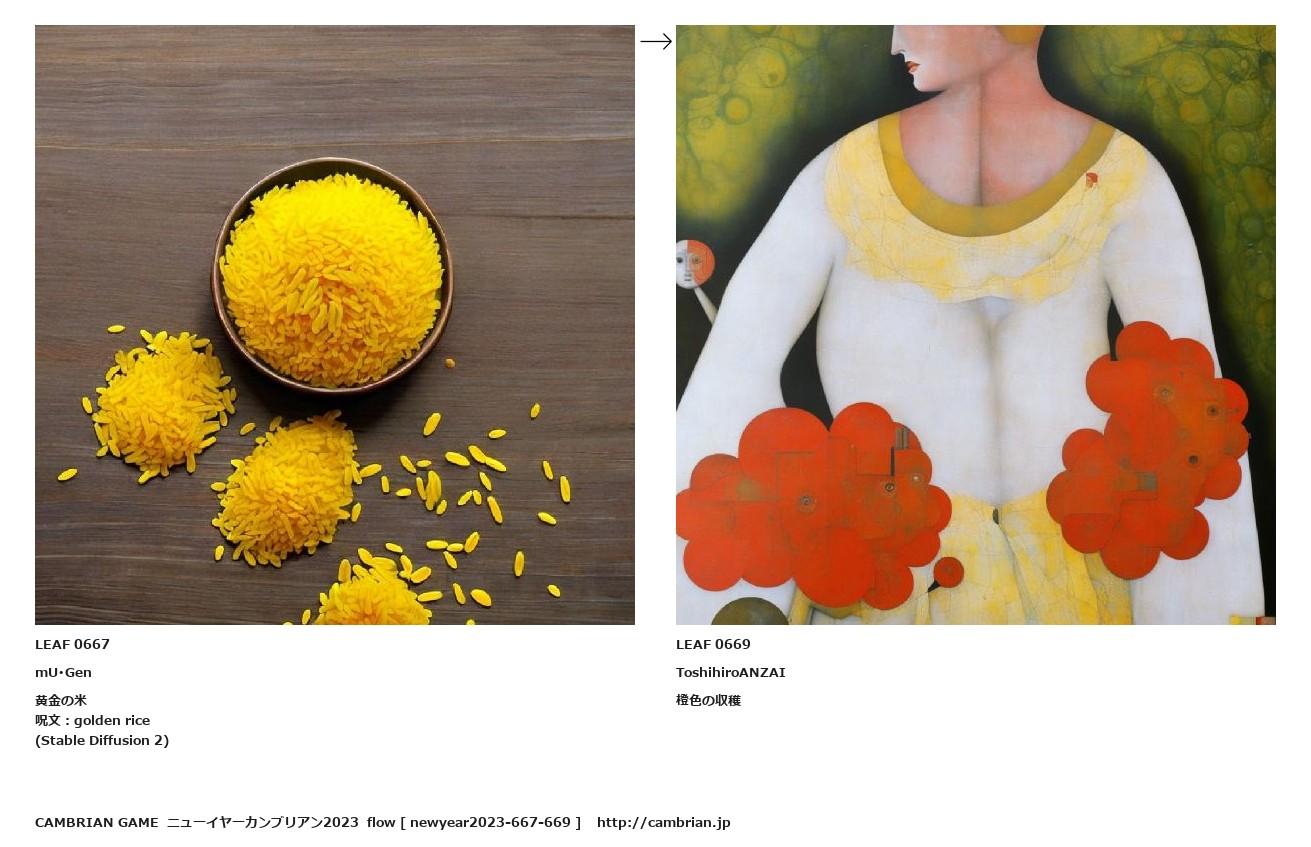Click the arrow between the two images

[x=656, y=42]
